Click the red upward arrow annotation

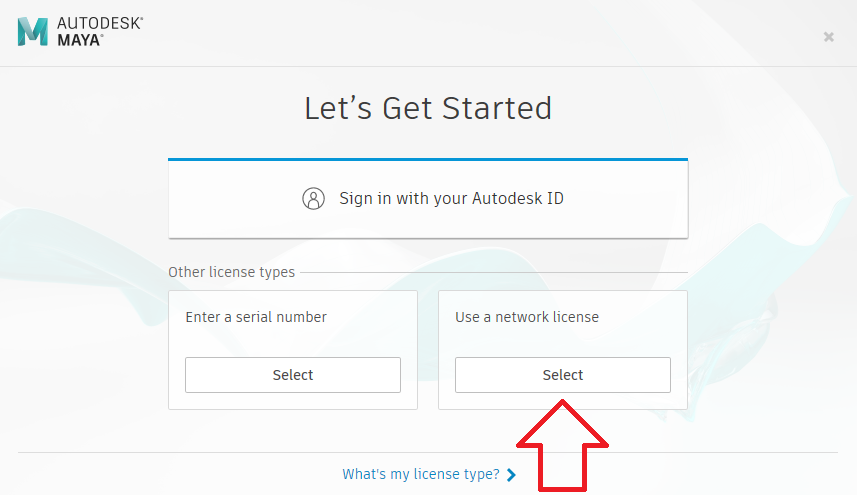pos(562,446)
